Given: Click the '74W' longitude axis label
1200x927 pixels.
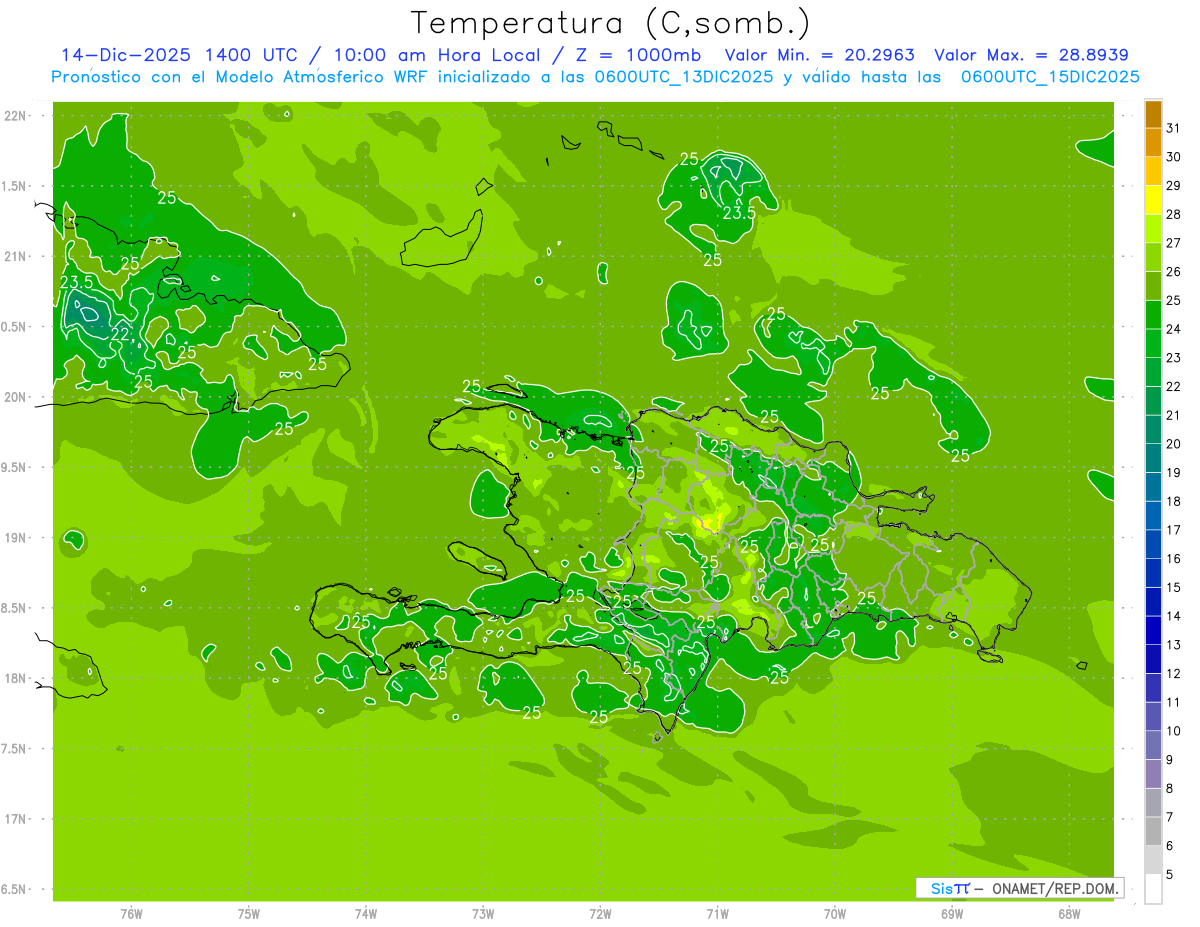Looking at the screenshot, I should click(x=366, y=914).
